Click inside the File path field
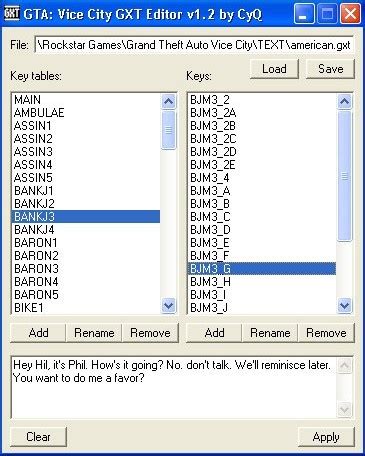The height and width of the screenshot is (456, 365). [194, 45]
